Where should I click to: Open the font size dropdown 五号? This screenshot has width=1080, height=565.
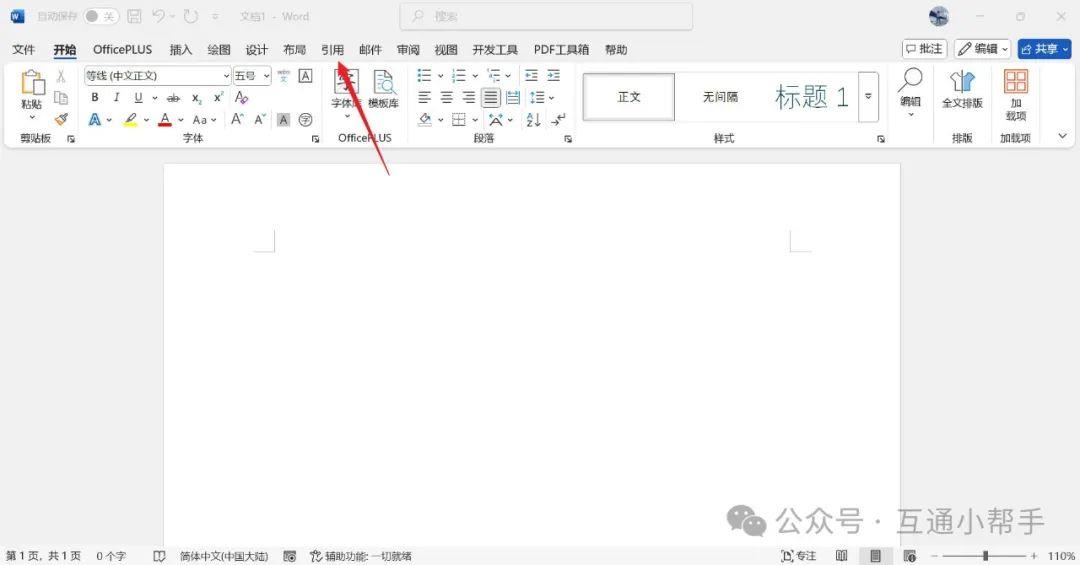[267, 76]
